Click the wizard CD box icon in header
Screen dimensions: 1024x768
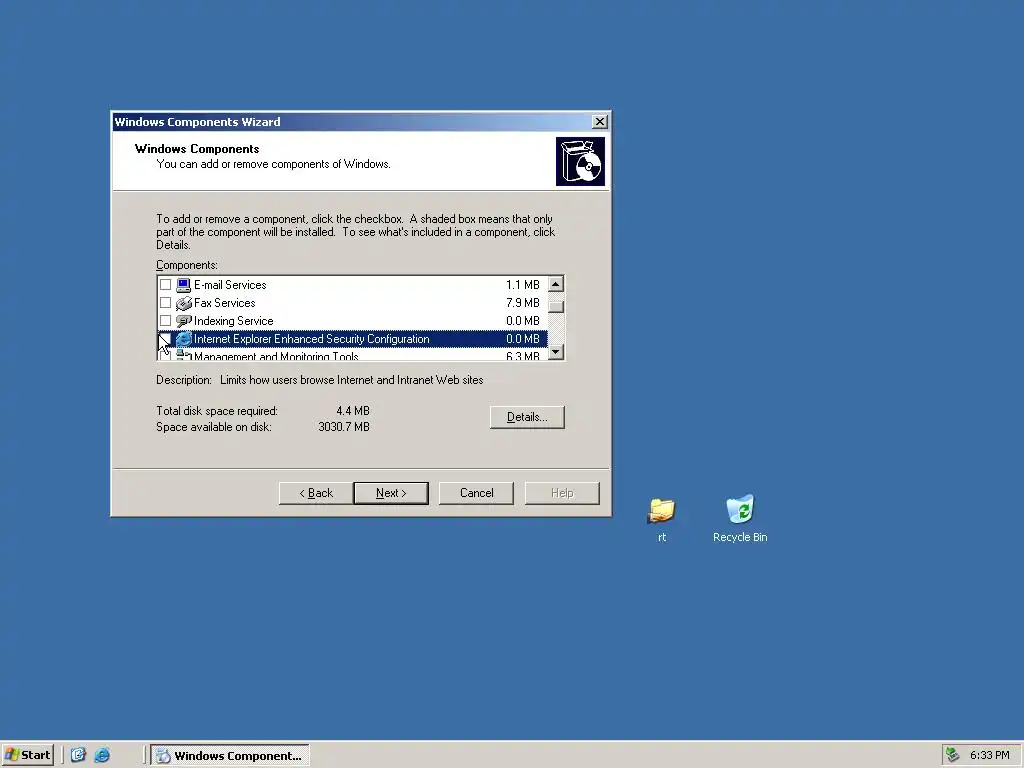[580, 161]
